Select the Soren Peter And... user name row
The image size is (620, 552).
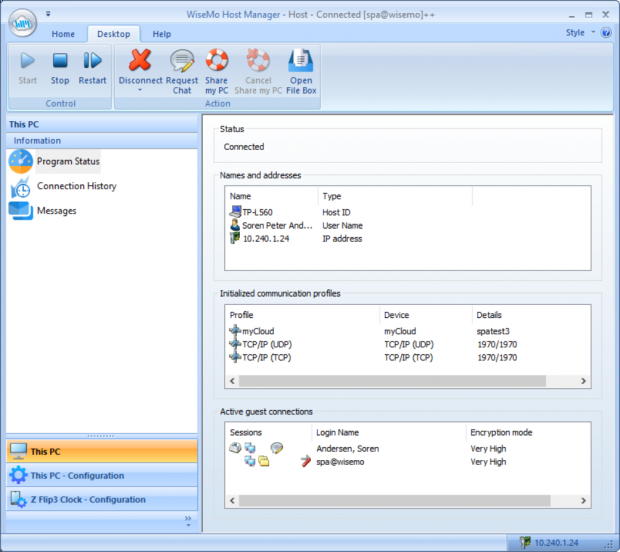point(296,225)
